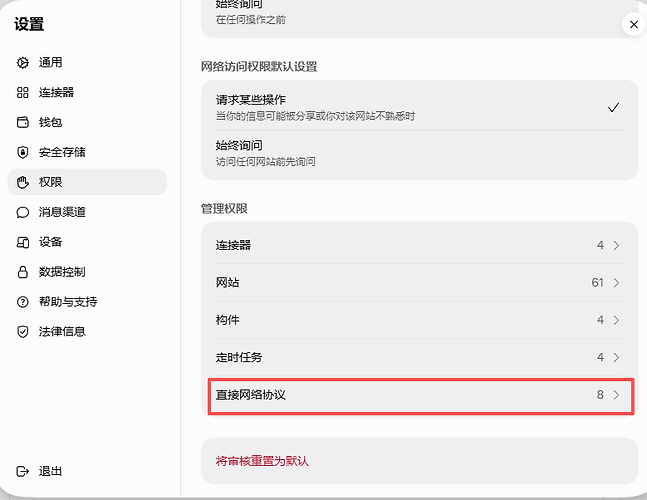Click the 连接器 grid icon in sidebar
Image resolution: width=647 pixels, height=500 pixels.
(23, 92)
